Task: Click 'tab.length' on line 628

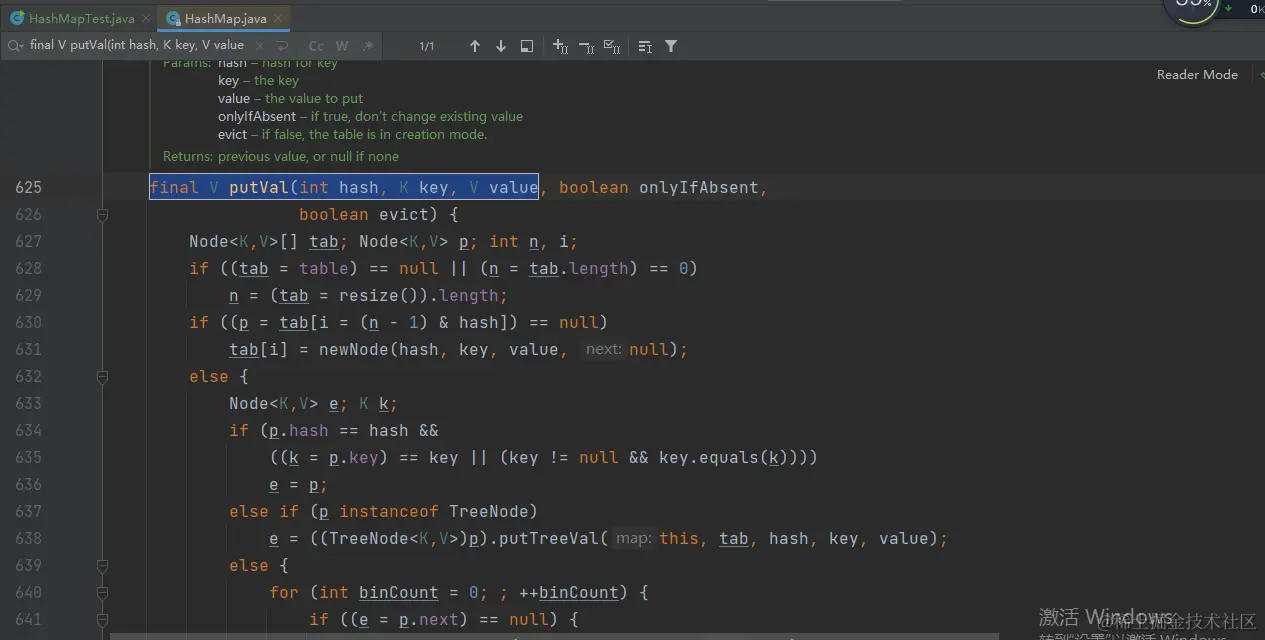Action: point(579,268)
